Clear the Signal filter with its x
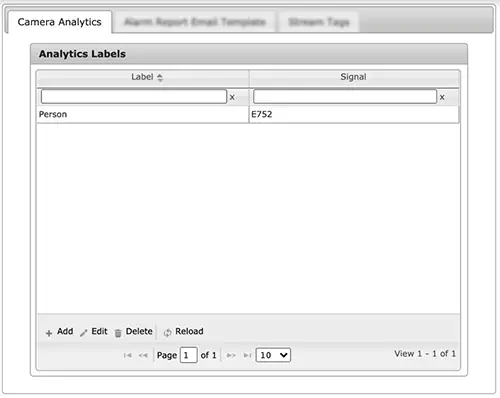 [442, 97]
